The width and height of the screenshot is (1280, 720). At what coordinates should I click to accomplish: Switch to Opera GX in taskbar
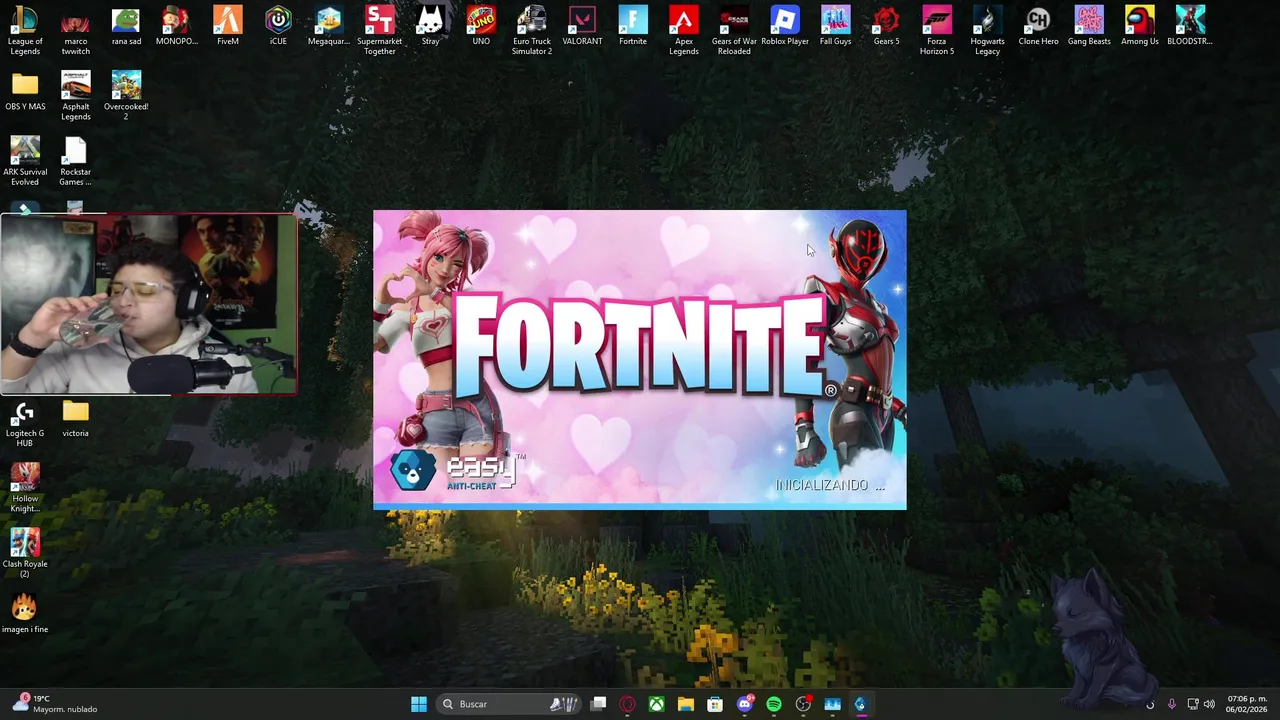click(627, 704)
